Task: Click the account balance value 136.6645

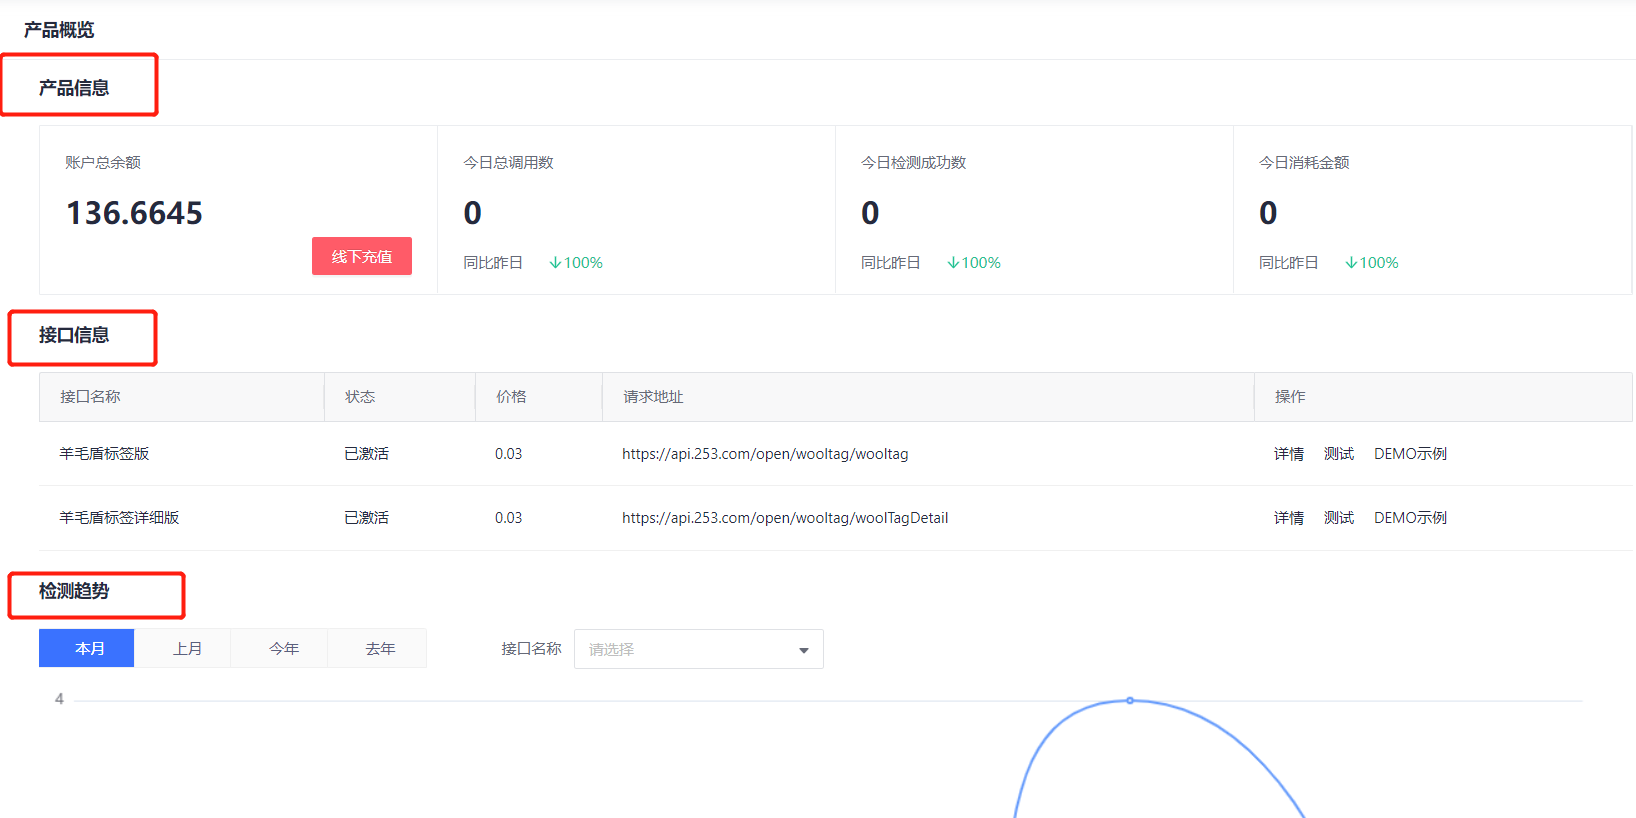Action: pyautogui.click(x=134, y=213)
